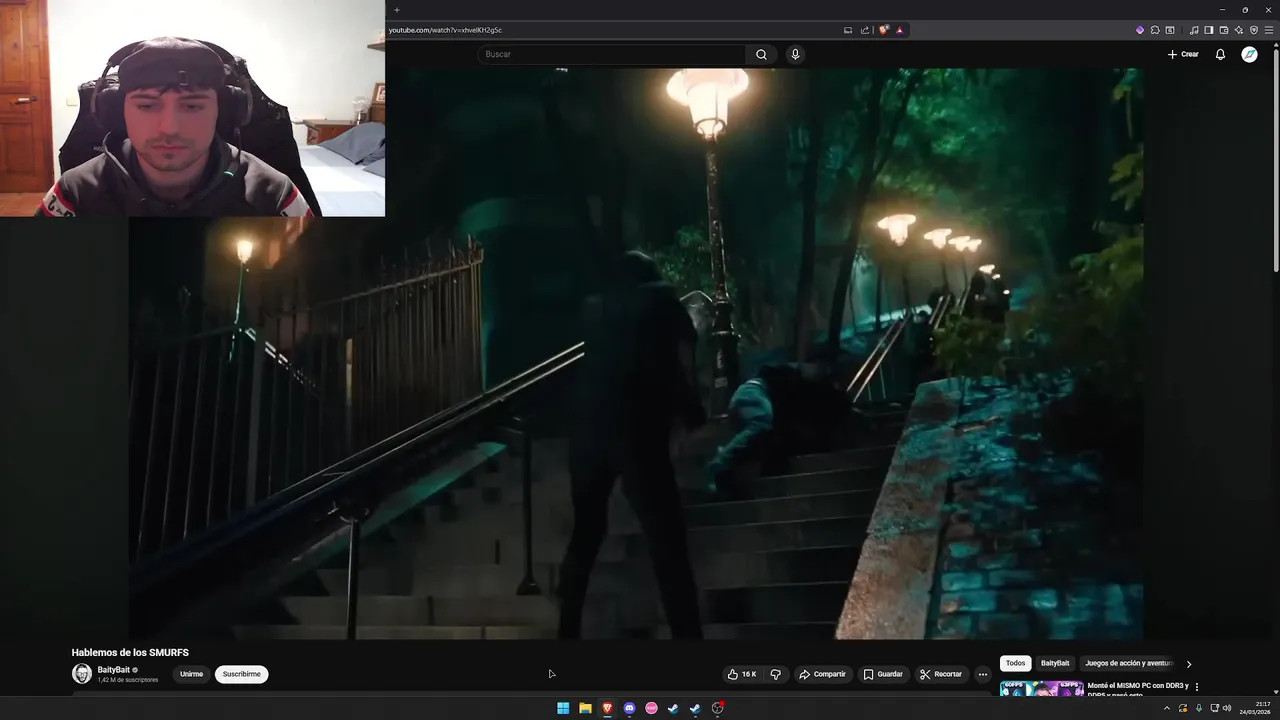Open options menu for Monté el MISMO PC video
The width and height of the screenshot is (1280, 720).
coord(1197,687)
